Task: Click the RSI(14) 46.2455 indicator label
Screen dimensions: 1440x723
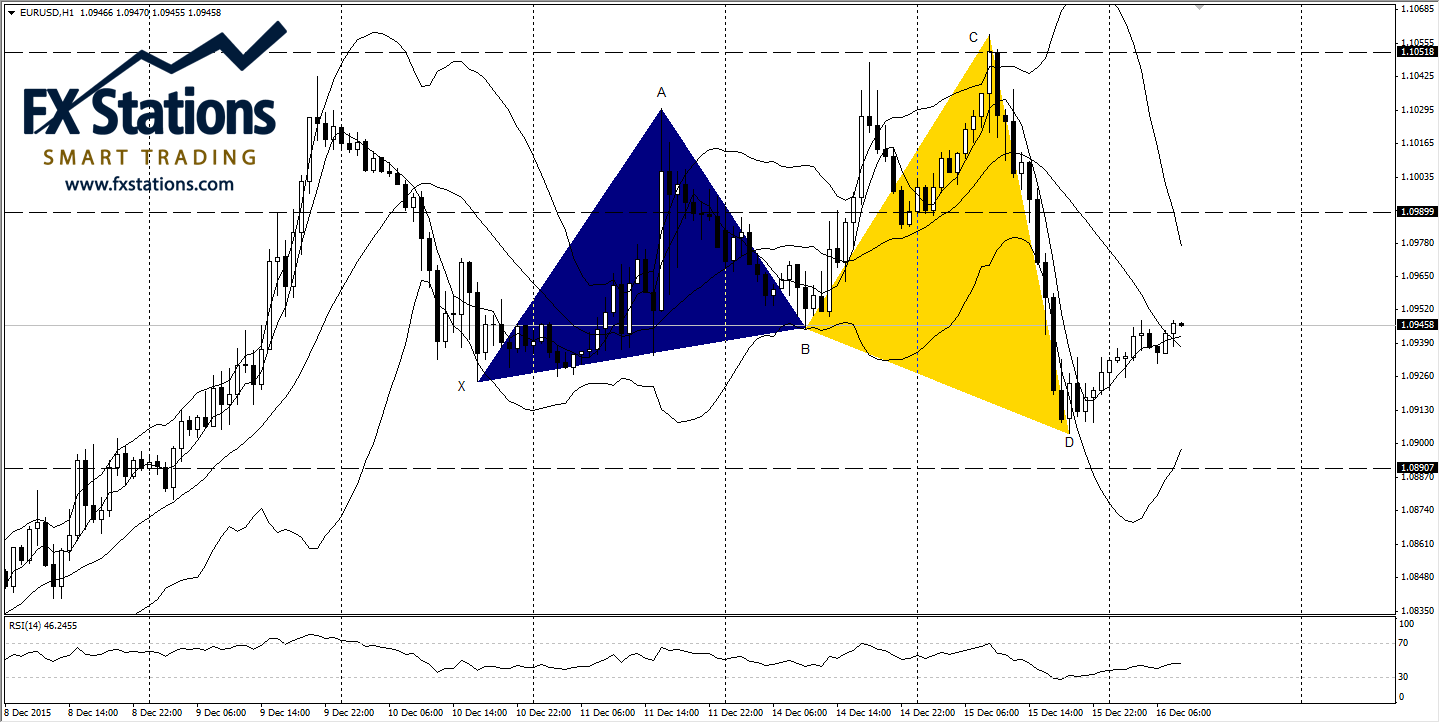Action: coord(43,625)
